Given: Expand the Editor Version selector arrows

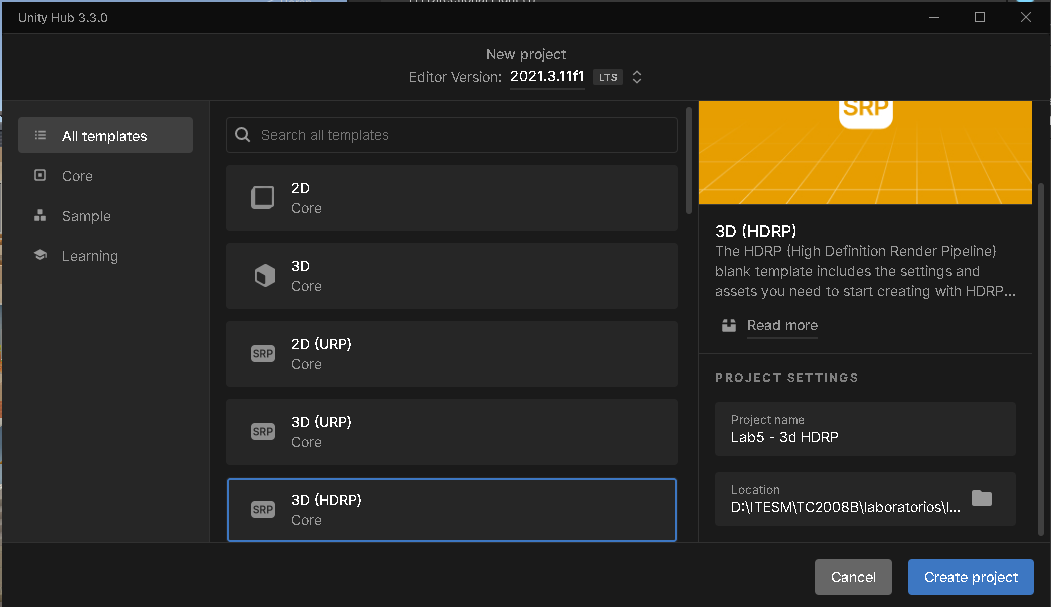Looking at the screenshot, I should click(637, 77).
